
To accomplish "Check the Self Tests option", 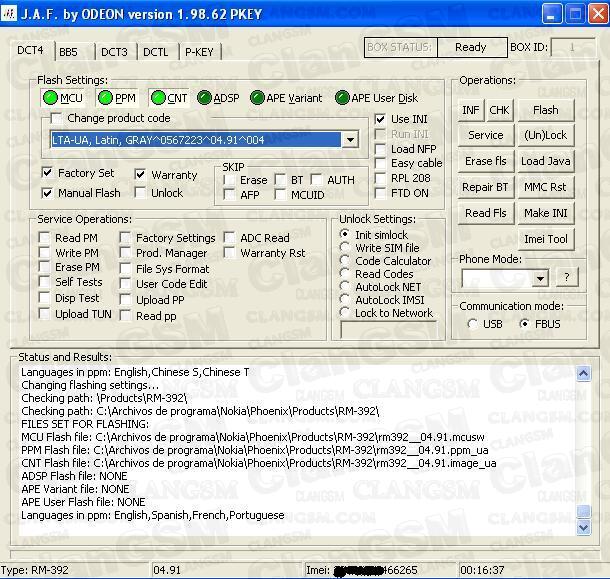I will coord(44,282).
